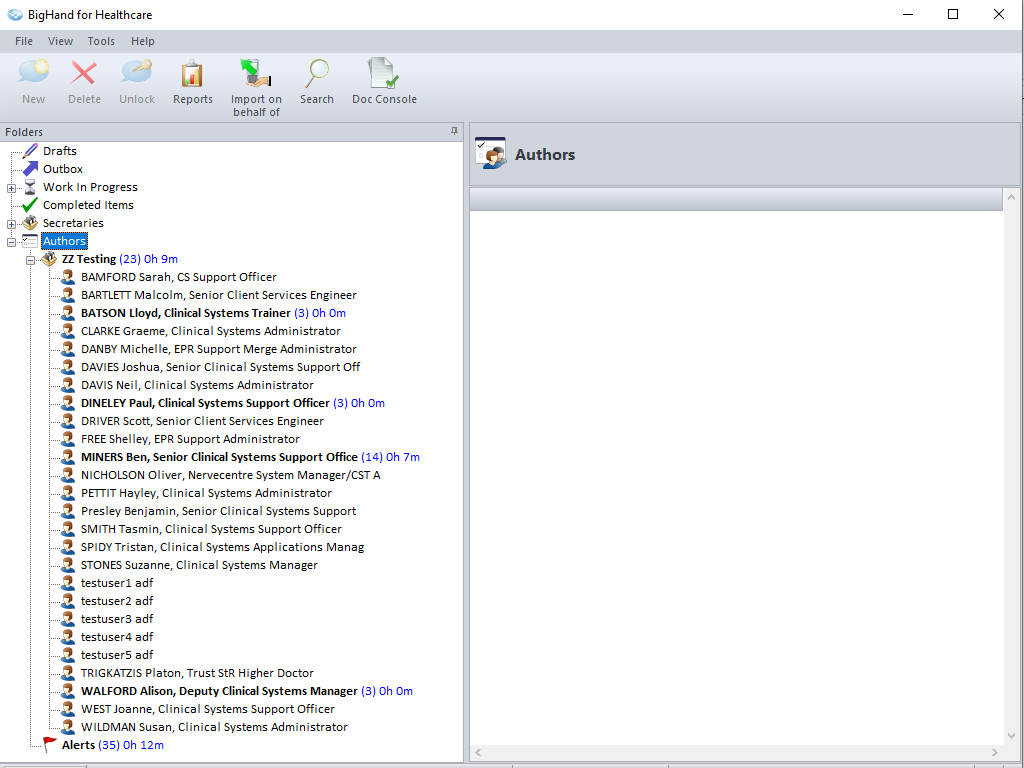1024x768 pixels.
Task: Click the Unlock toolbar icon
Action: [x=136, y=72]
